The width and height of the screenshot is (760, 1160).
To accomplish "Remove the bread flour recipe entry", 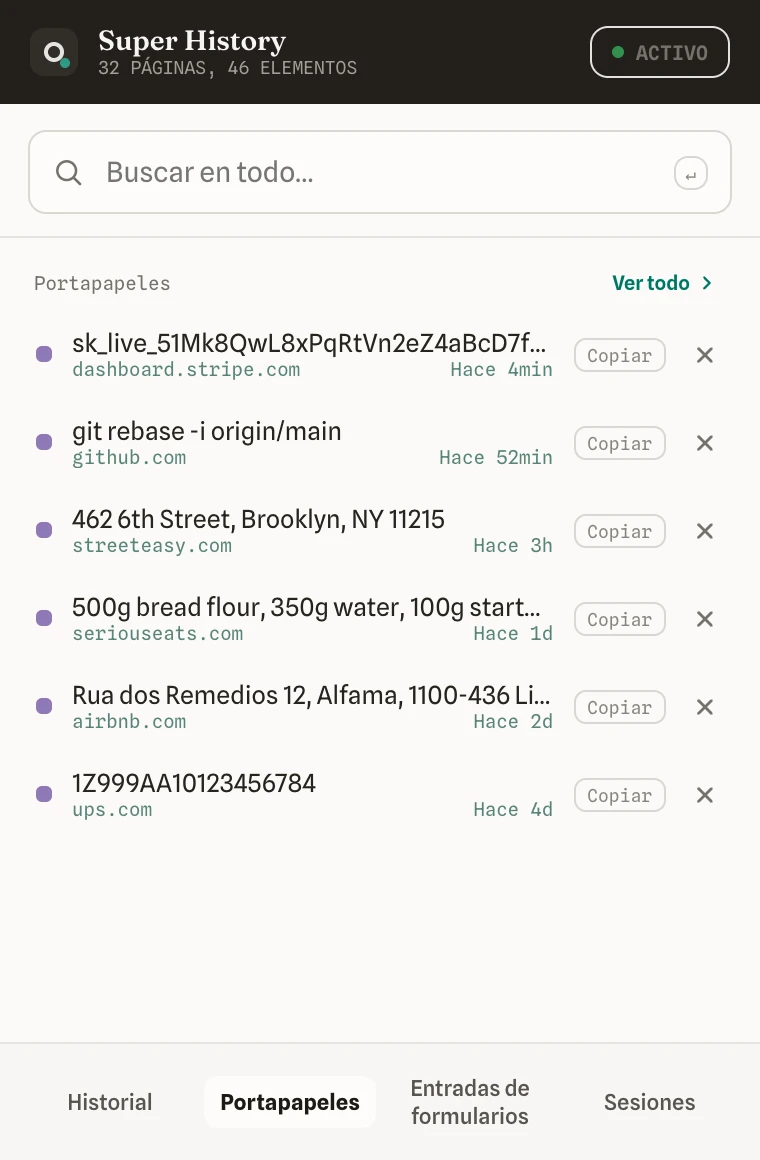I will click(704, 619).
